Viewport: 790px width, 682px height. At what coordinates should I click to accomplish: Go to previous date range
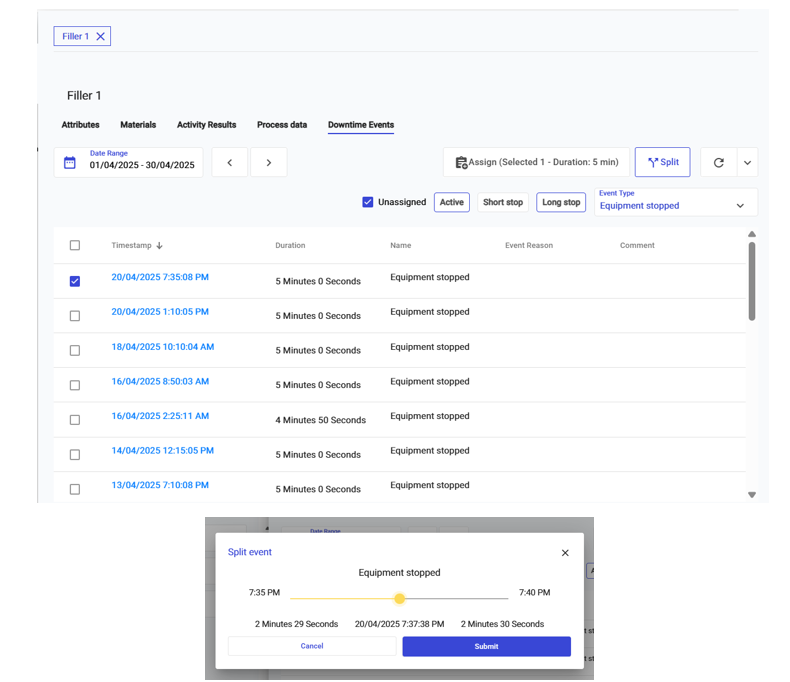(230, 163)
